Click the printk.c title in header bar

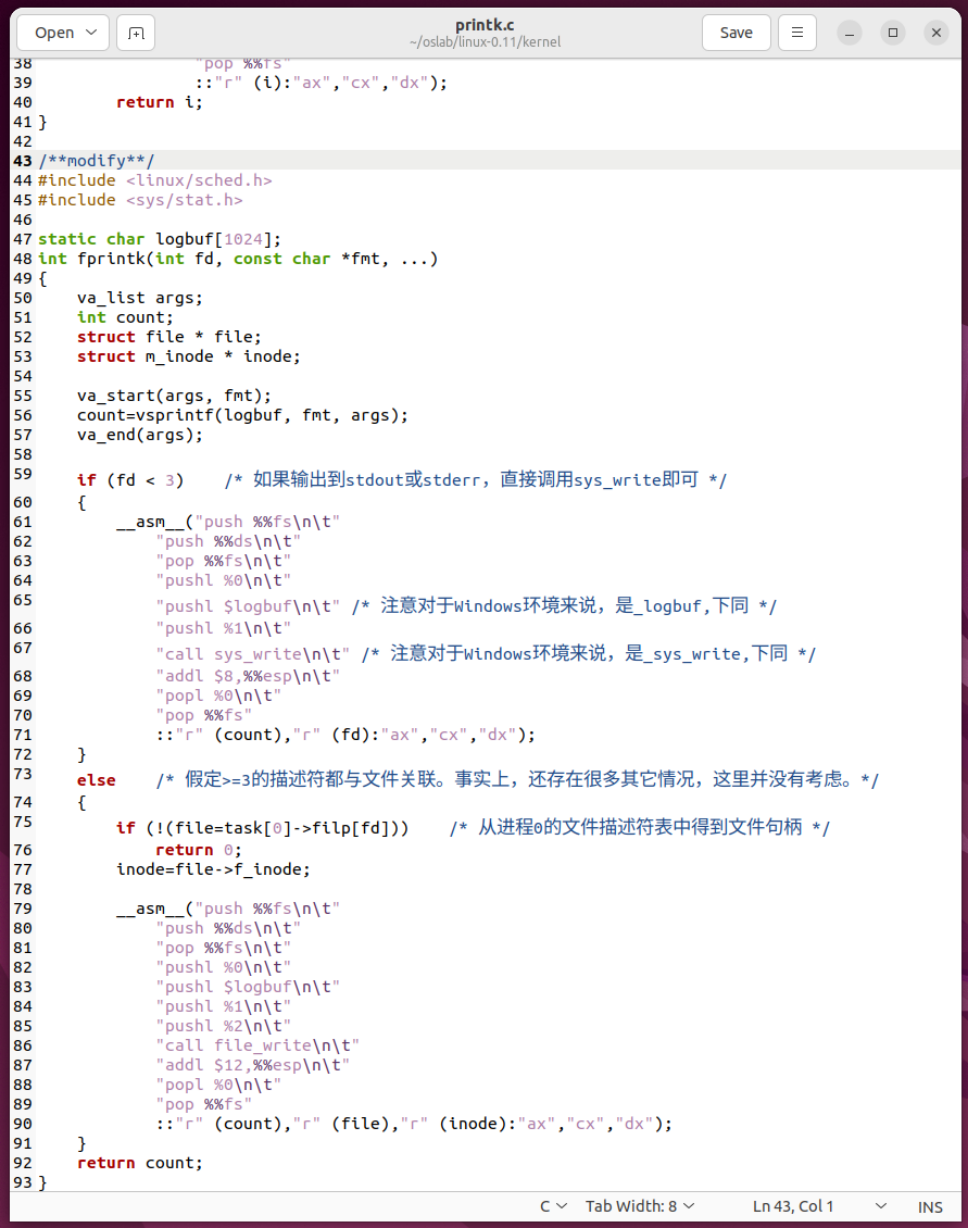(x=484, y=25)
